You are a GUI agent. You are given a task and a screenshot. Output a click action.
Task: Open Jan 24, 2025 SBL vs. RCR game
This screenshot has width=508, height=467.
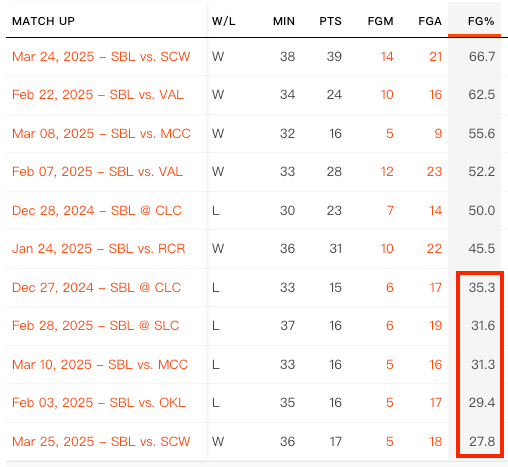[98, 249]
